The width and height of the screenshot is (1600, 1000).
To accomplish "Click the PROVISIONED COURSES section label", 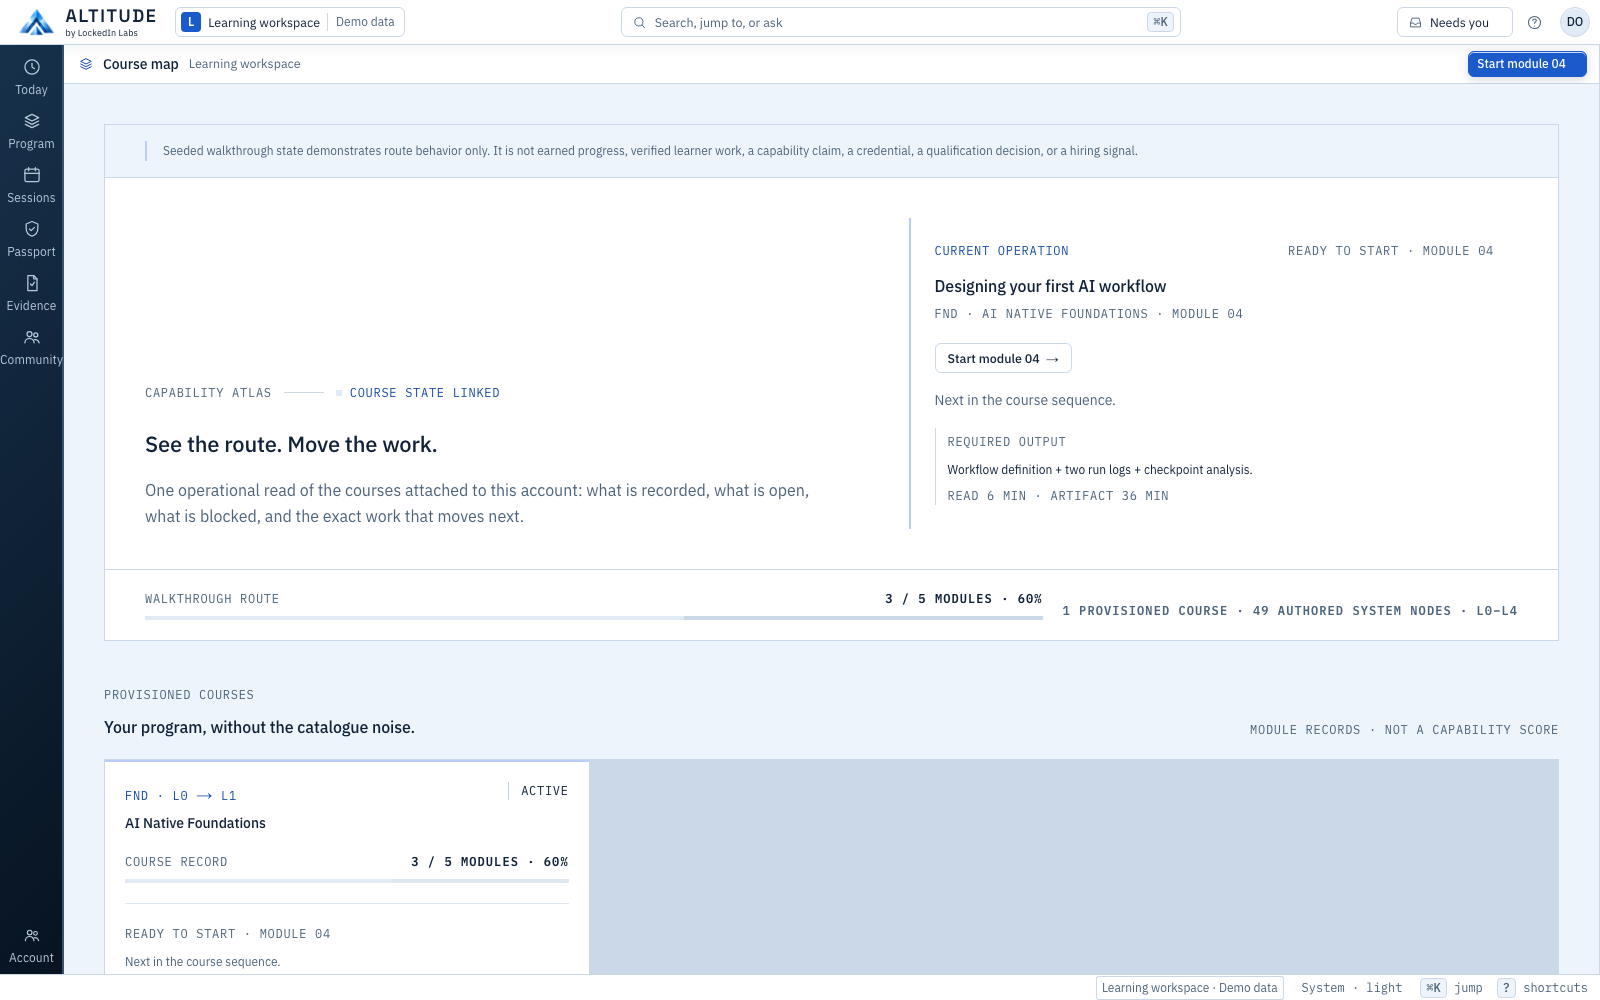I will tap(179, 695).
